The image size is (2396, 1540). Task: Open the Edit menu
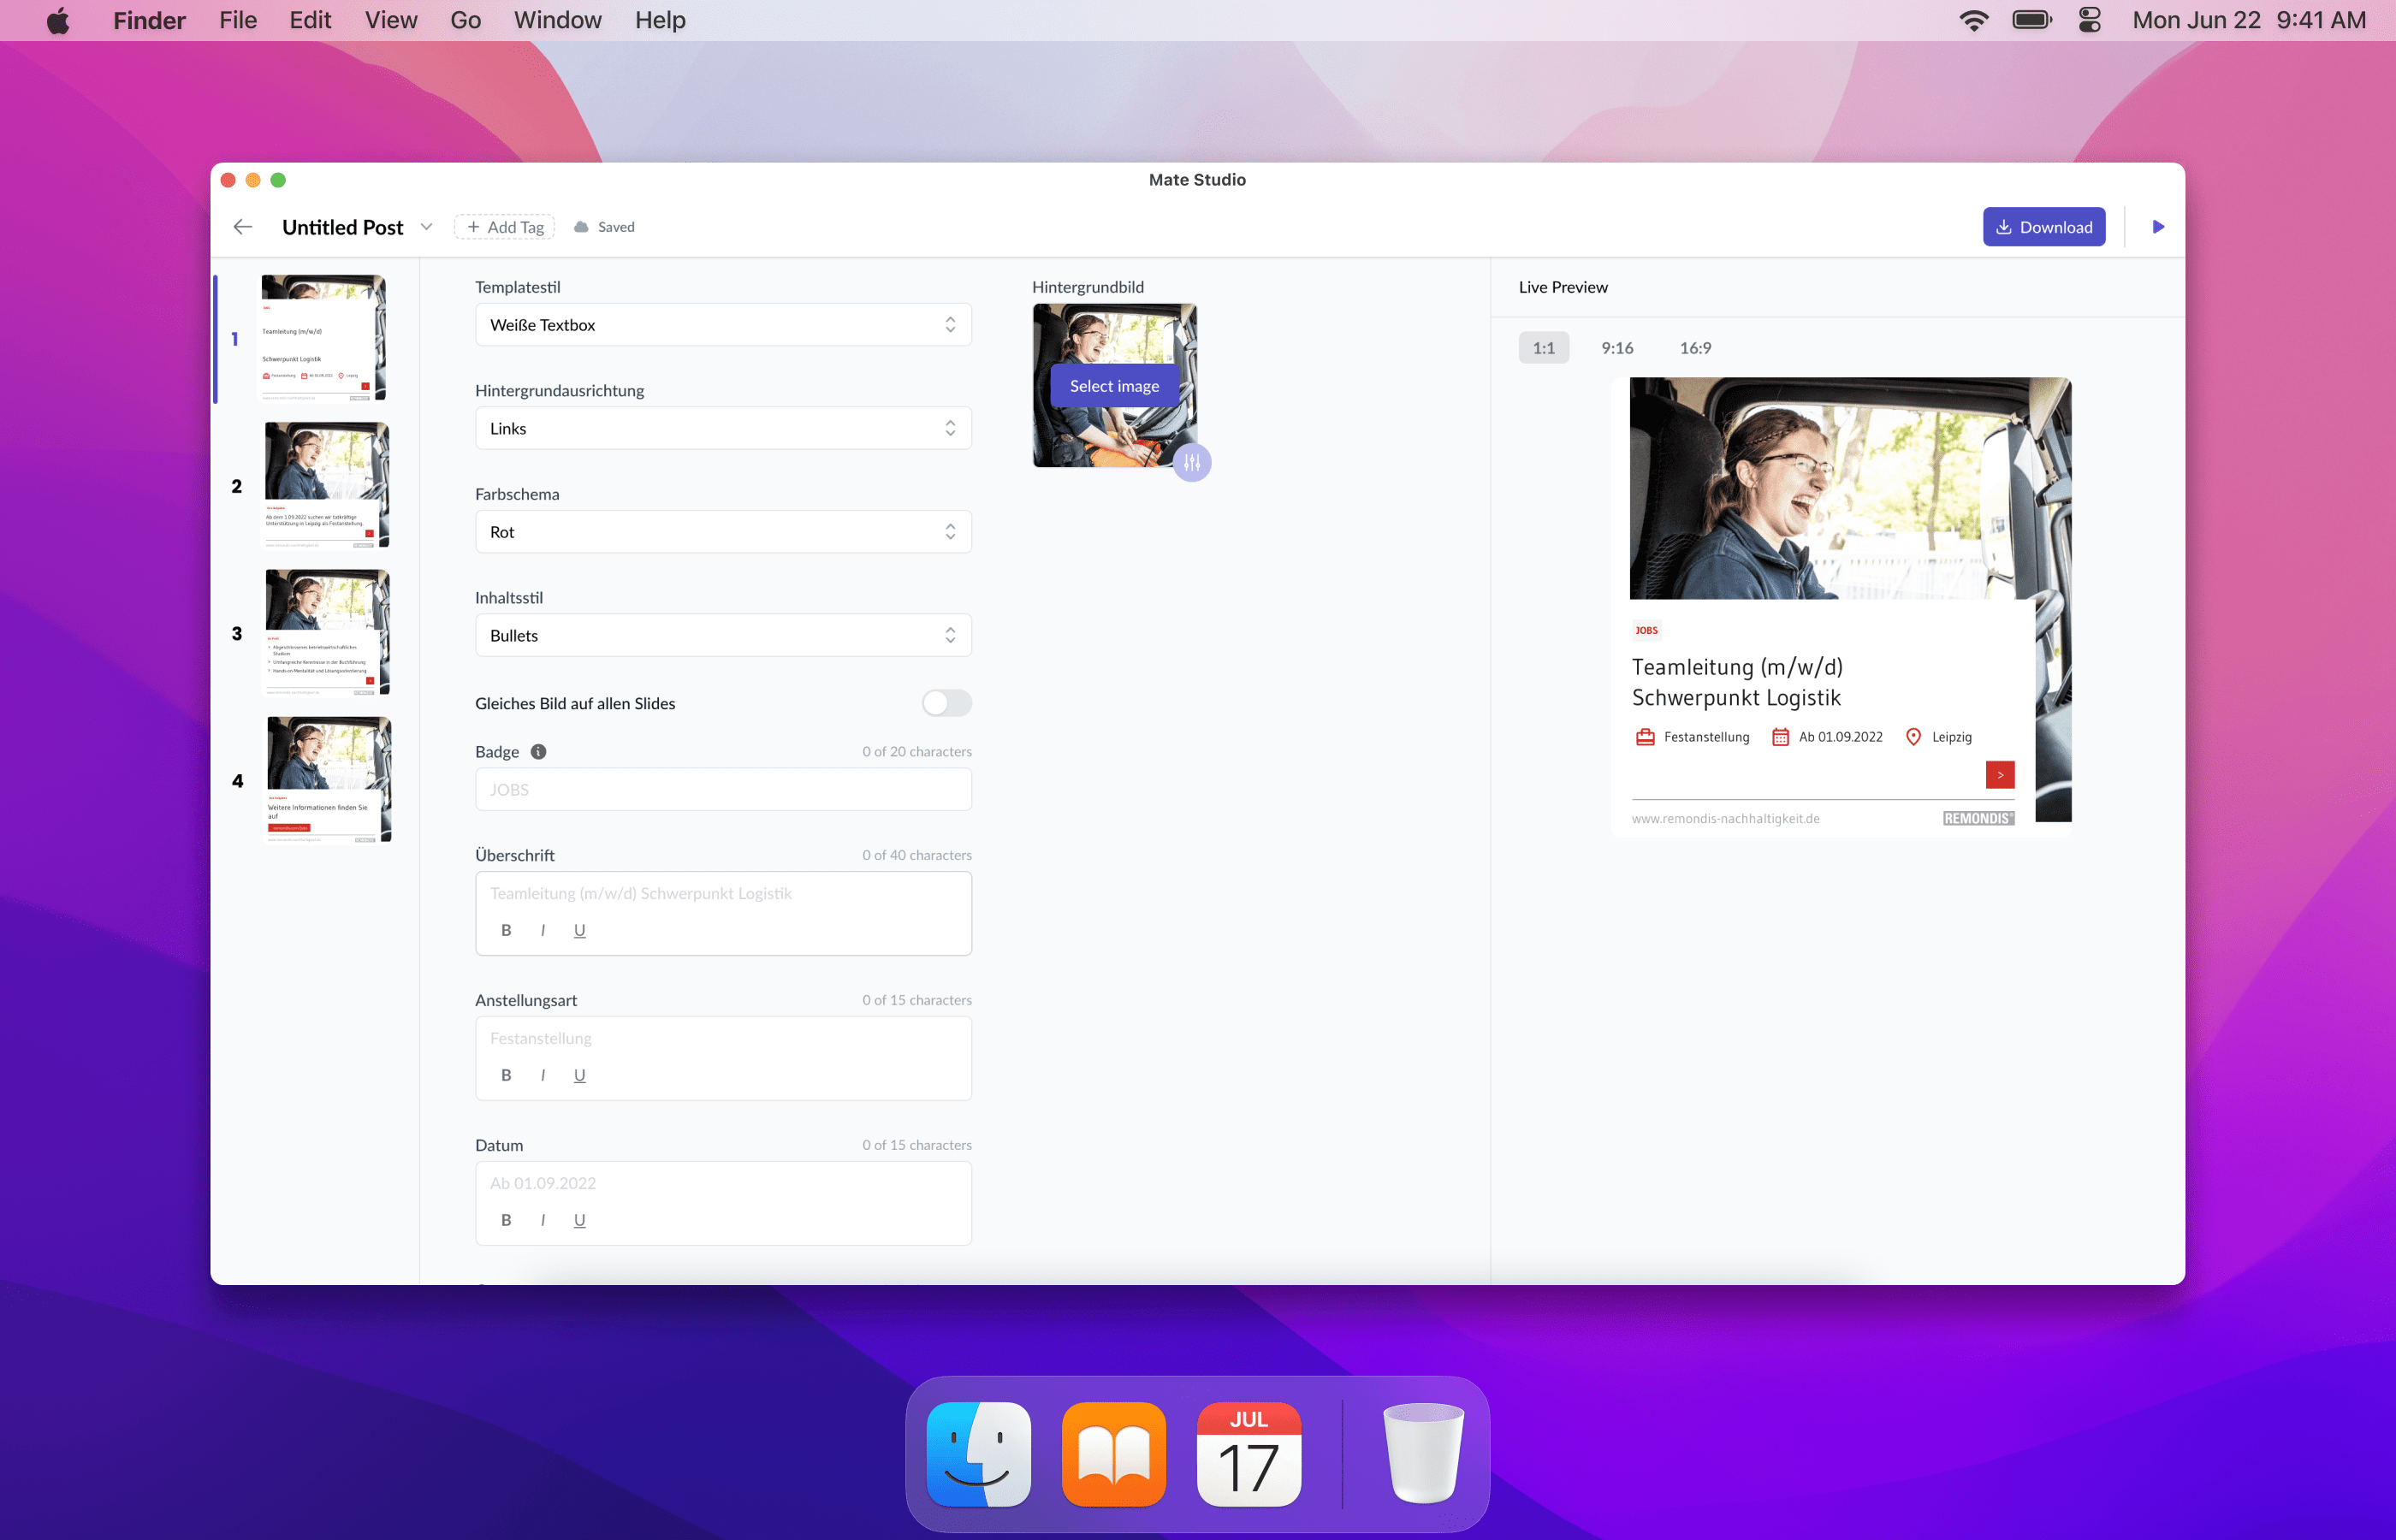[310, 20]
